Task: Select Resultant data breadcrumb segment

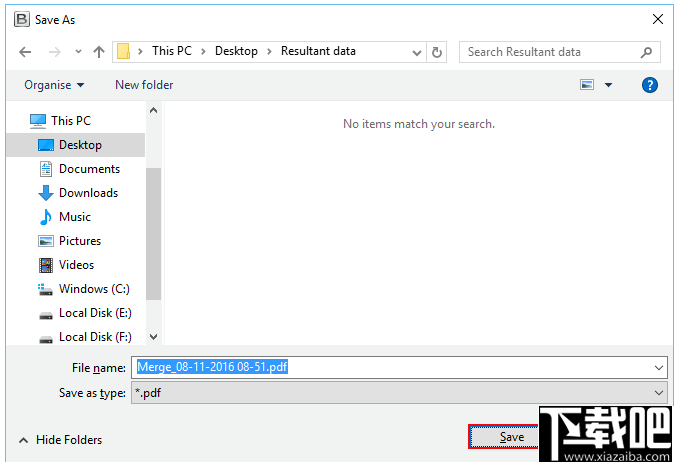Action: [x=318, y=51]
